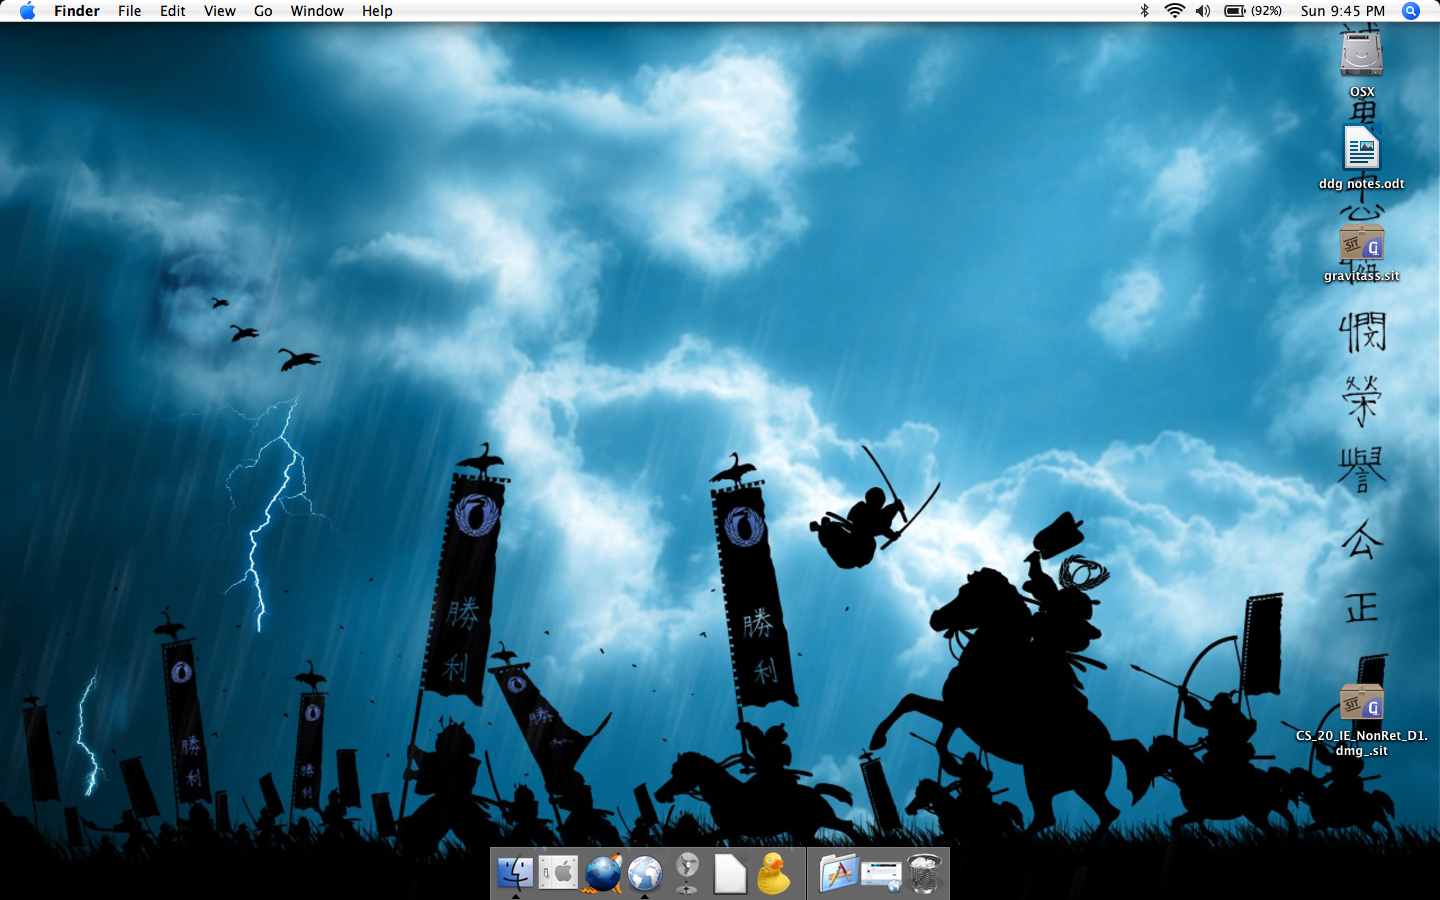The image size is (1440, 900).
Task: Launch Cyberduck yellow duck in Dock
Action: [x=773, y=874]
